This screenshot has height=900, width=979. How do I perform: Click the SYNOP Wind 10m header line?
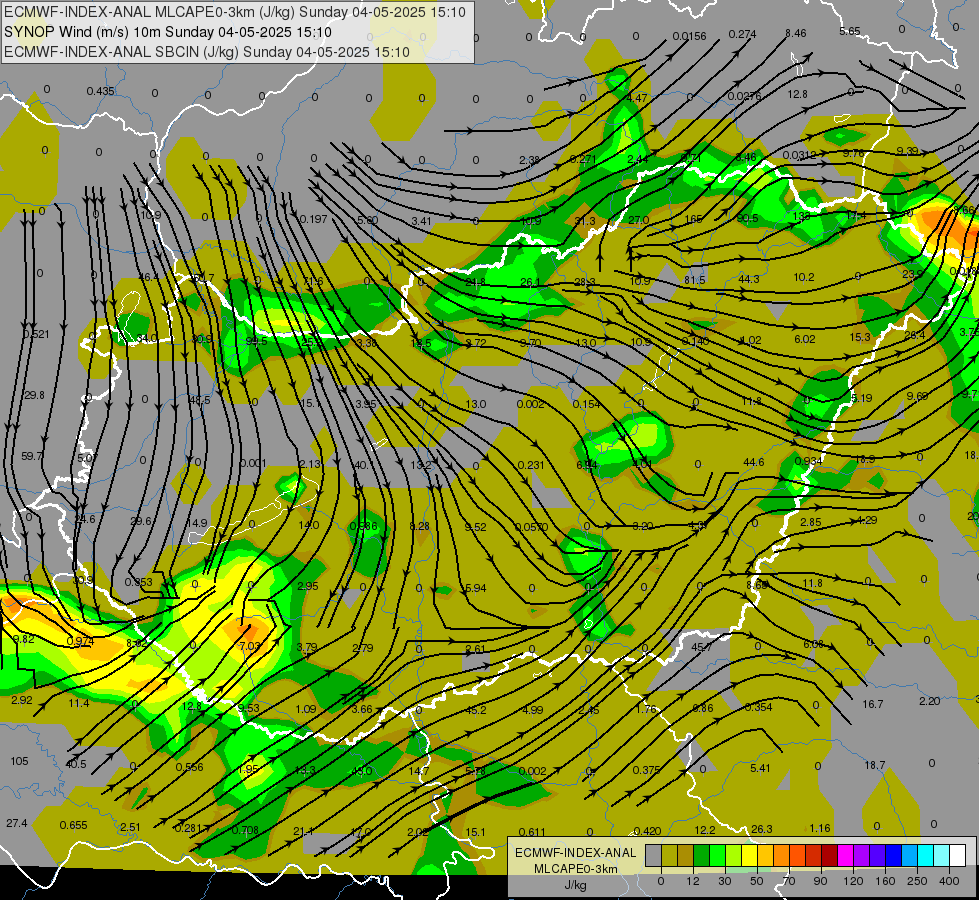(x=168, y=32)
